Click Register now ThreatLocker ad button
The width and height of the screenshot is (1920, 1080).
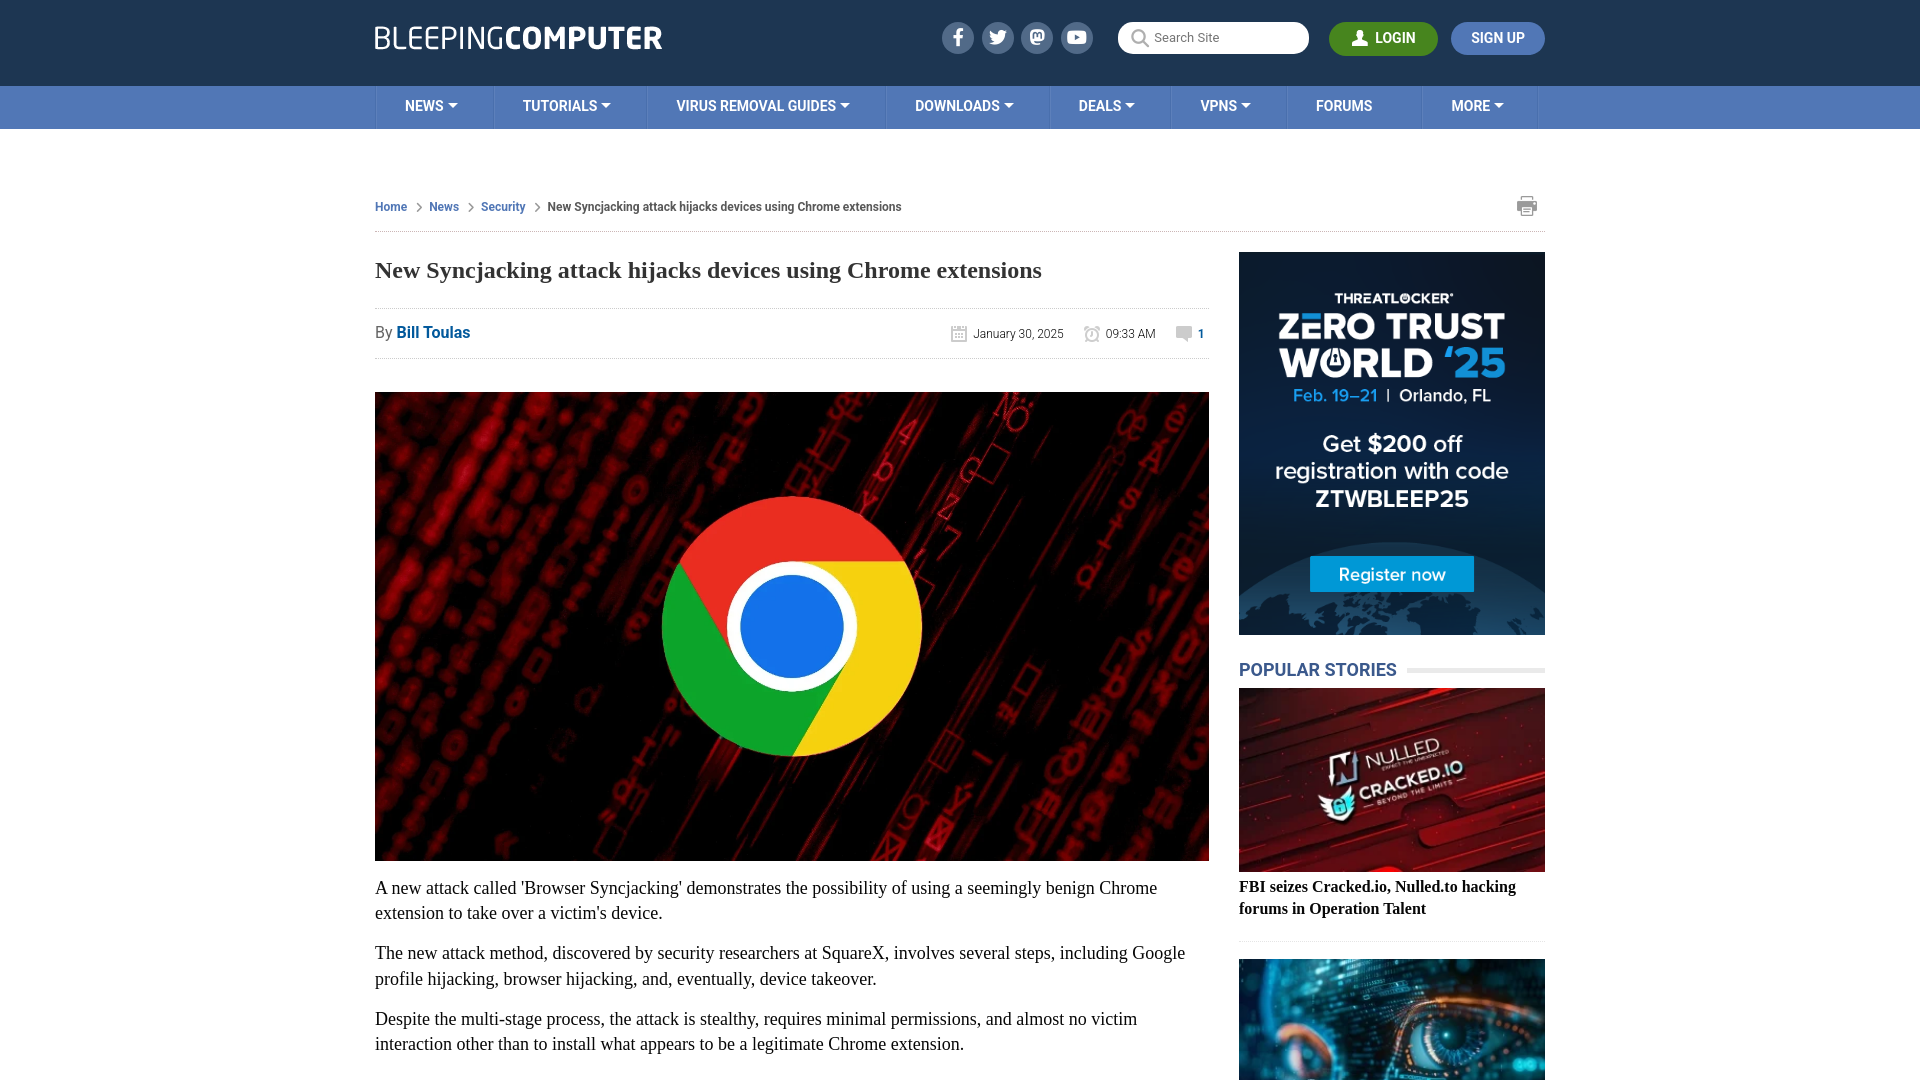1391,574
